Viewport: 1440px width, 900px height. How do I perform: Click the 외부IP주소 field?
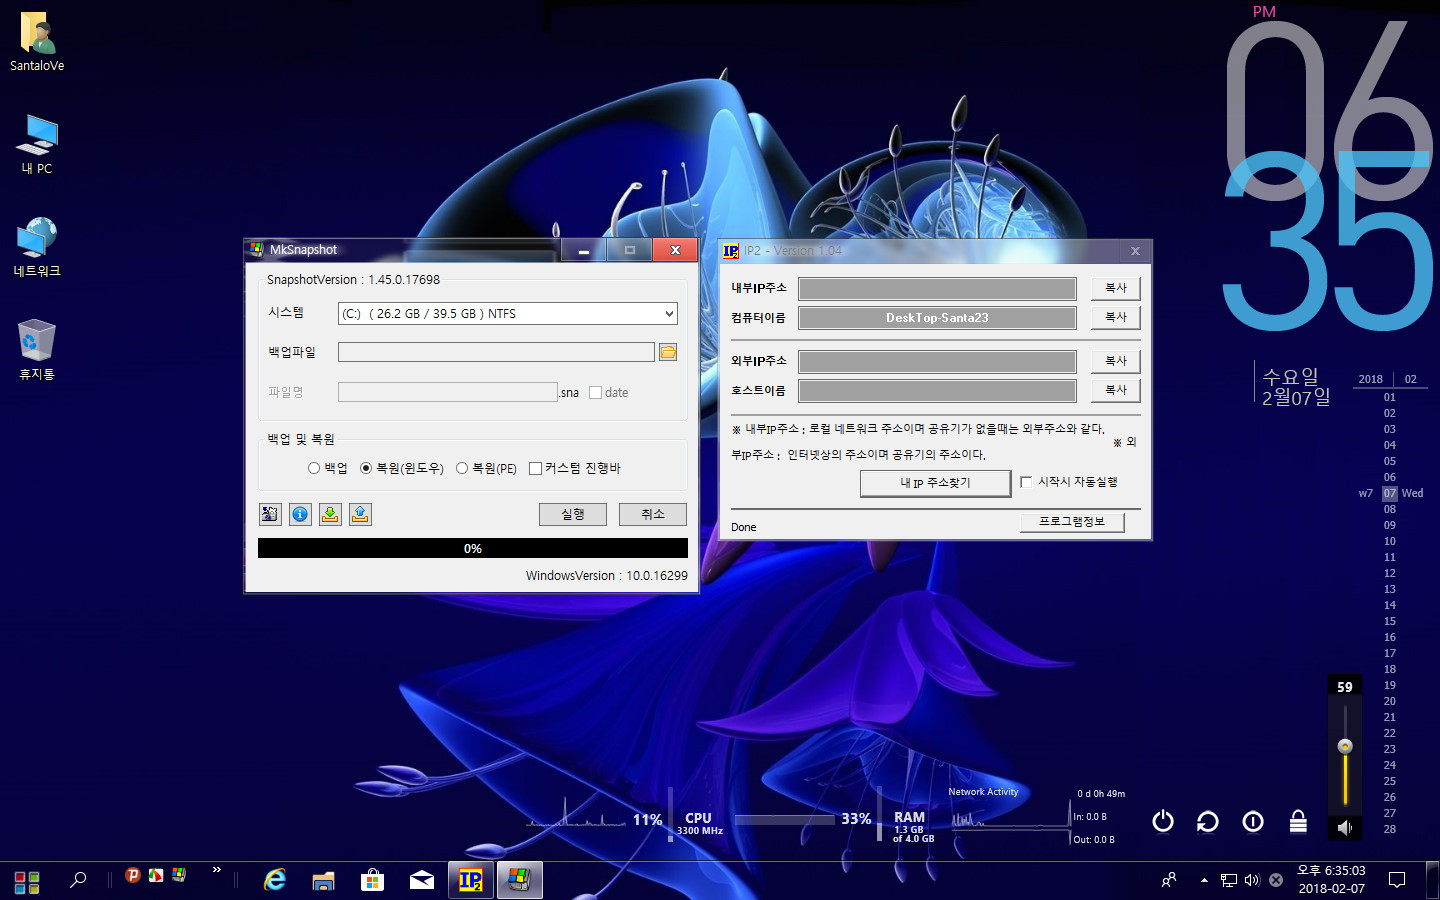pyautogui.click(x=937, y=361)
